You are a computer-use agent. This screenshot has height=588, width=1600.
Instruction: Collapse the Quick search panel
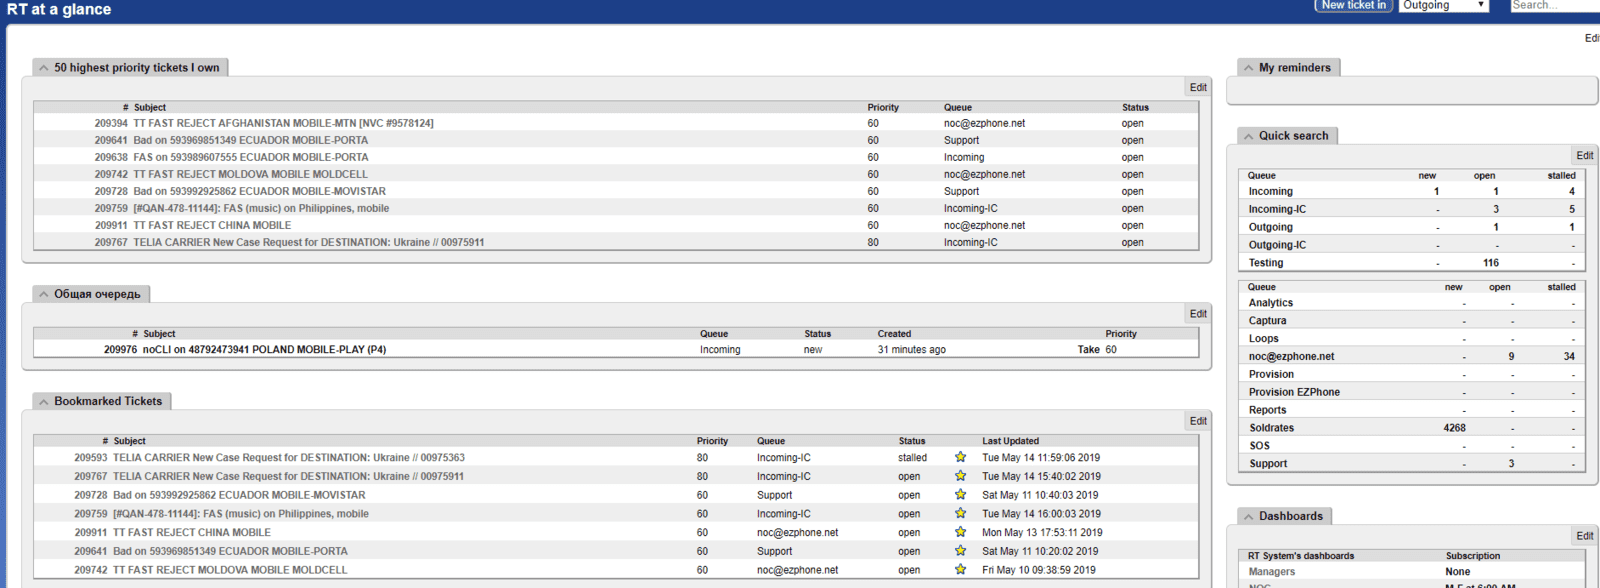pyautogui.click(x=1248, y=136)
